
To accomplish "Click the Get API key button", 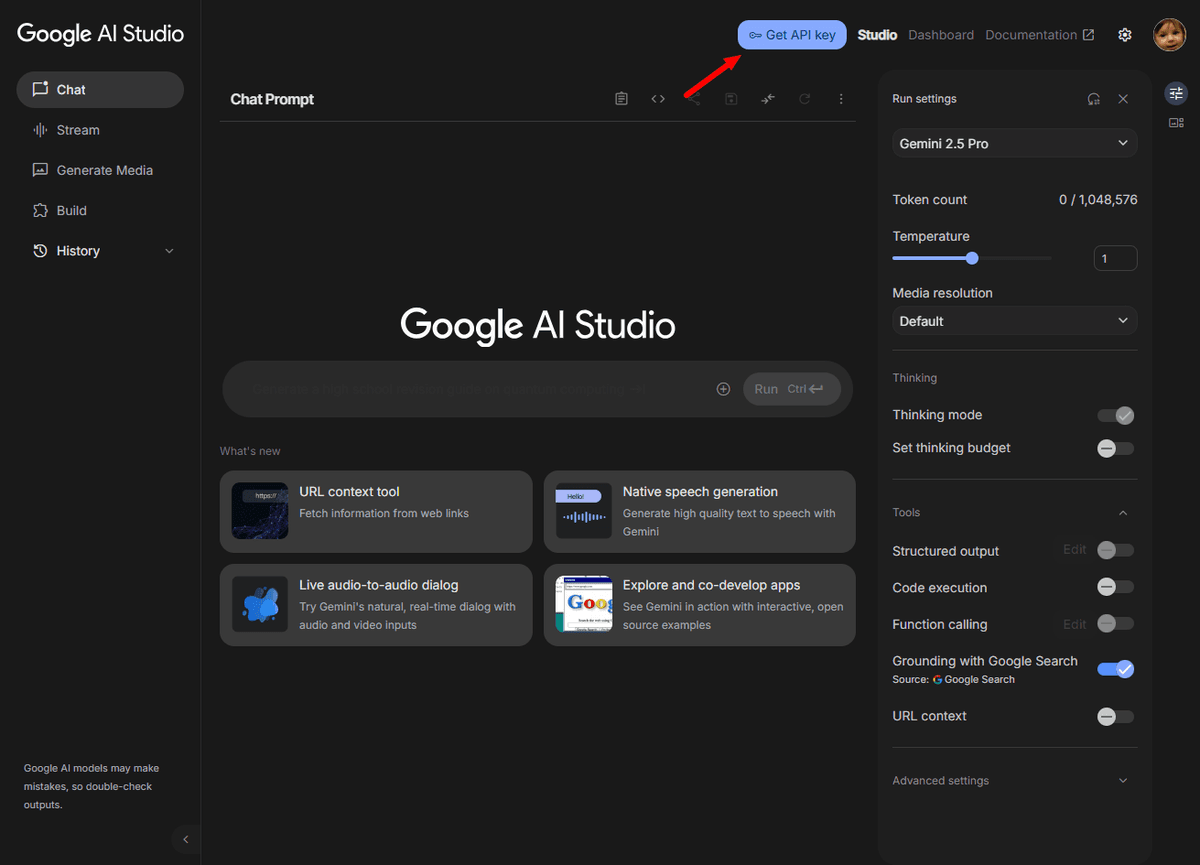I will (792, 35).
